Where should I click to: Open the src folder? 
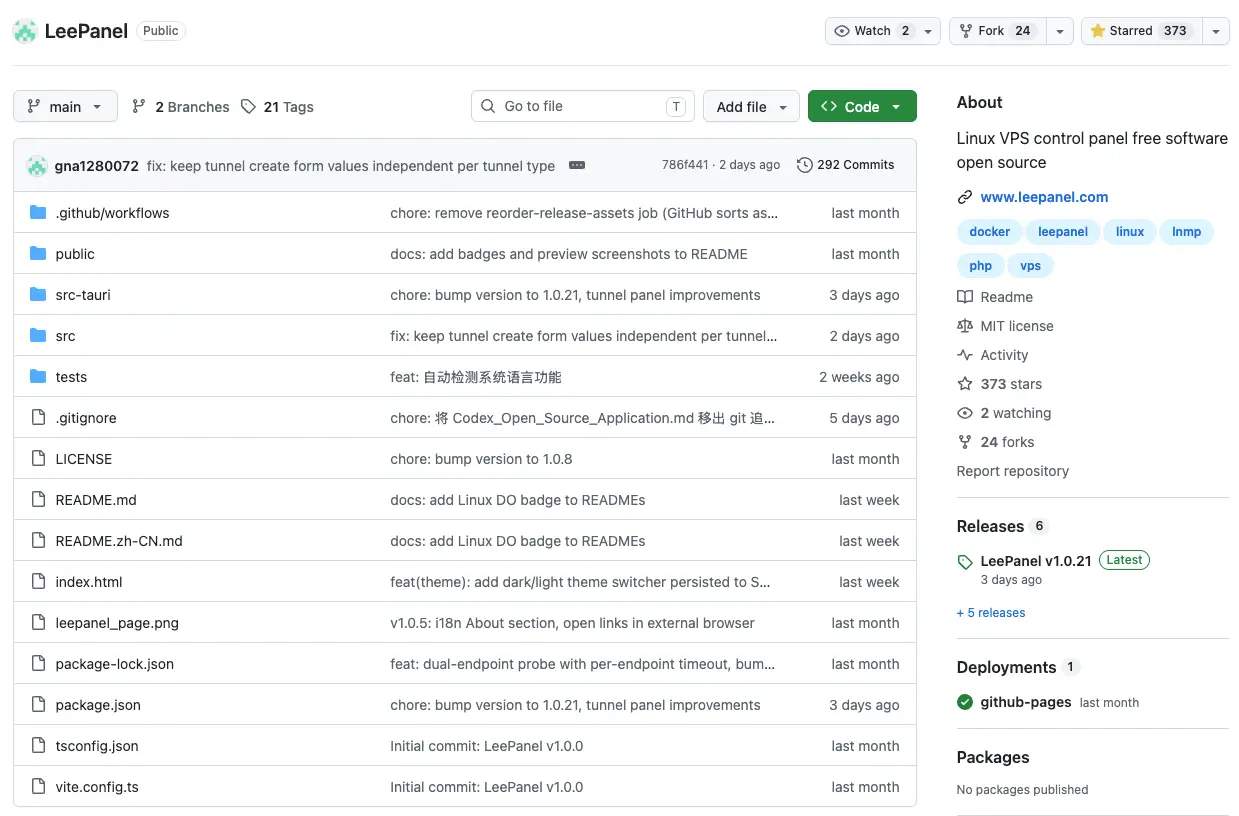coord(65,336)
